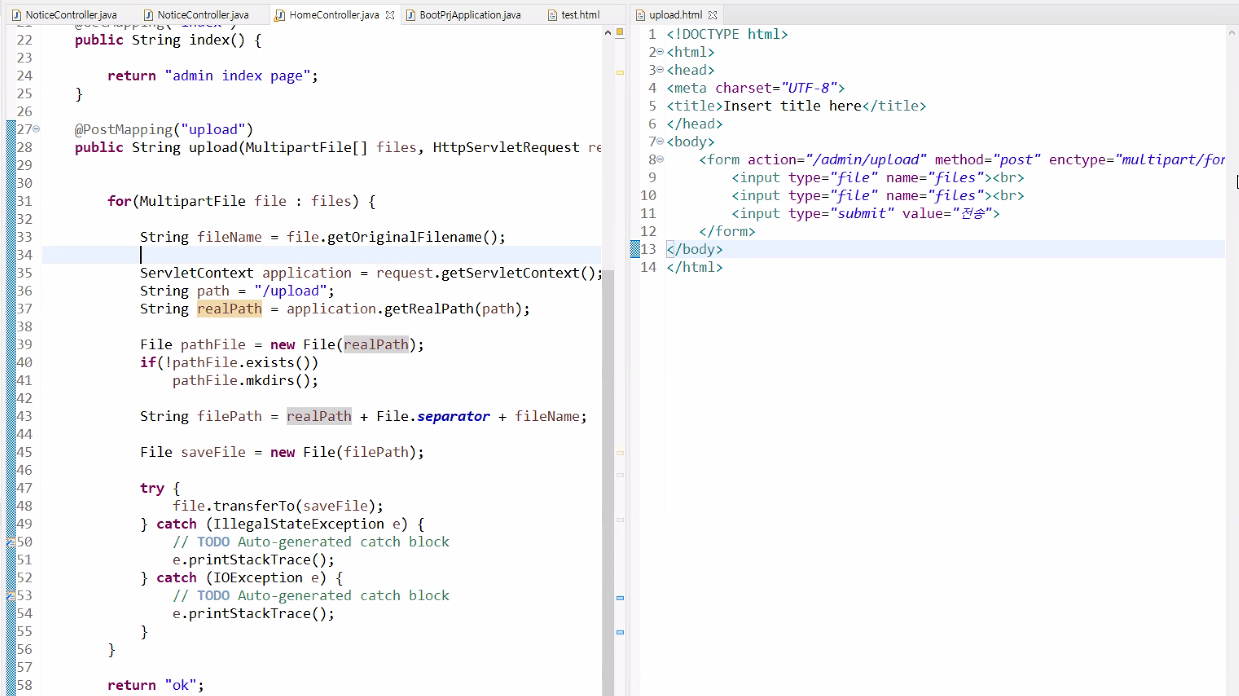Click realPath inside new File( on line 39
The height and width of the screenshot is (696, 1239).
376,345
